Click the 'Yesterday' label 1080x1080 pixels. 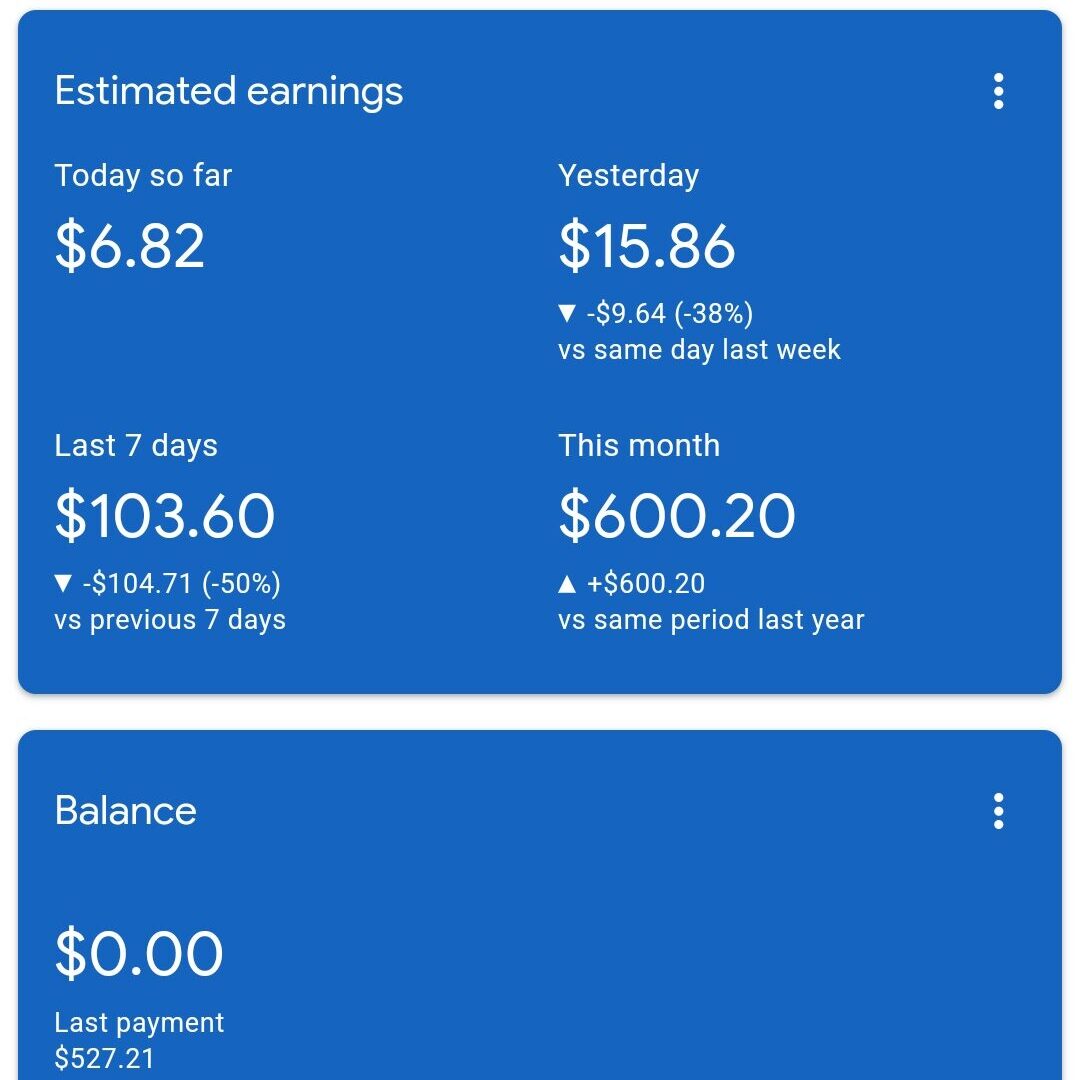coord(629,176)
